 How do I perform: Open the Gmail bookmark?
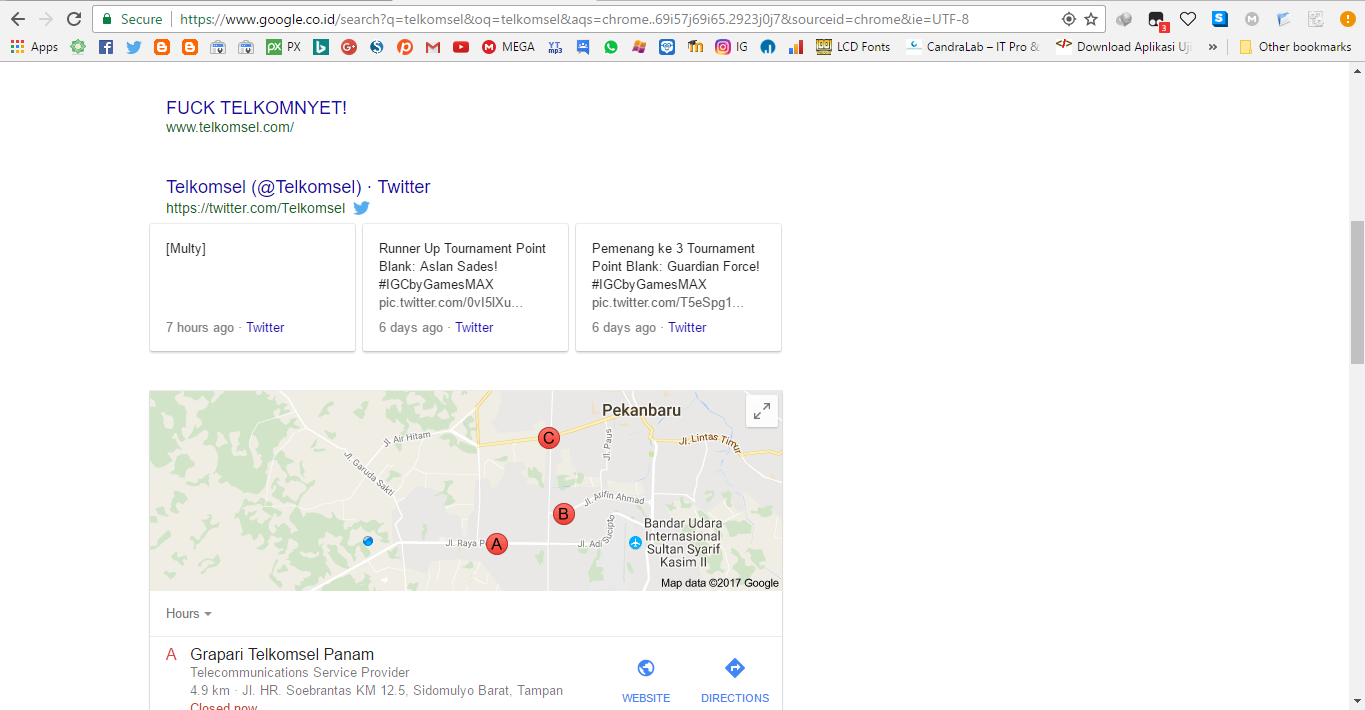click(433, 46)
